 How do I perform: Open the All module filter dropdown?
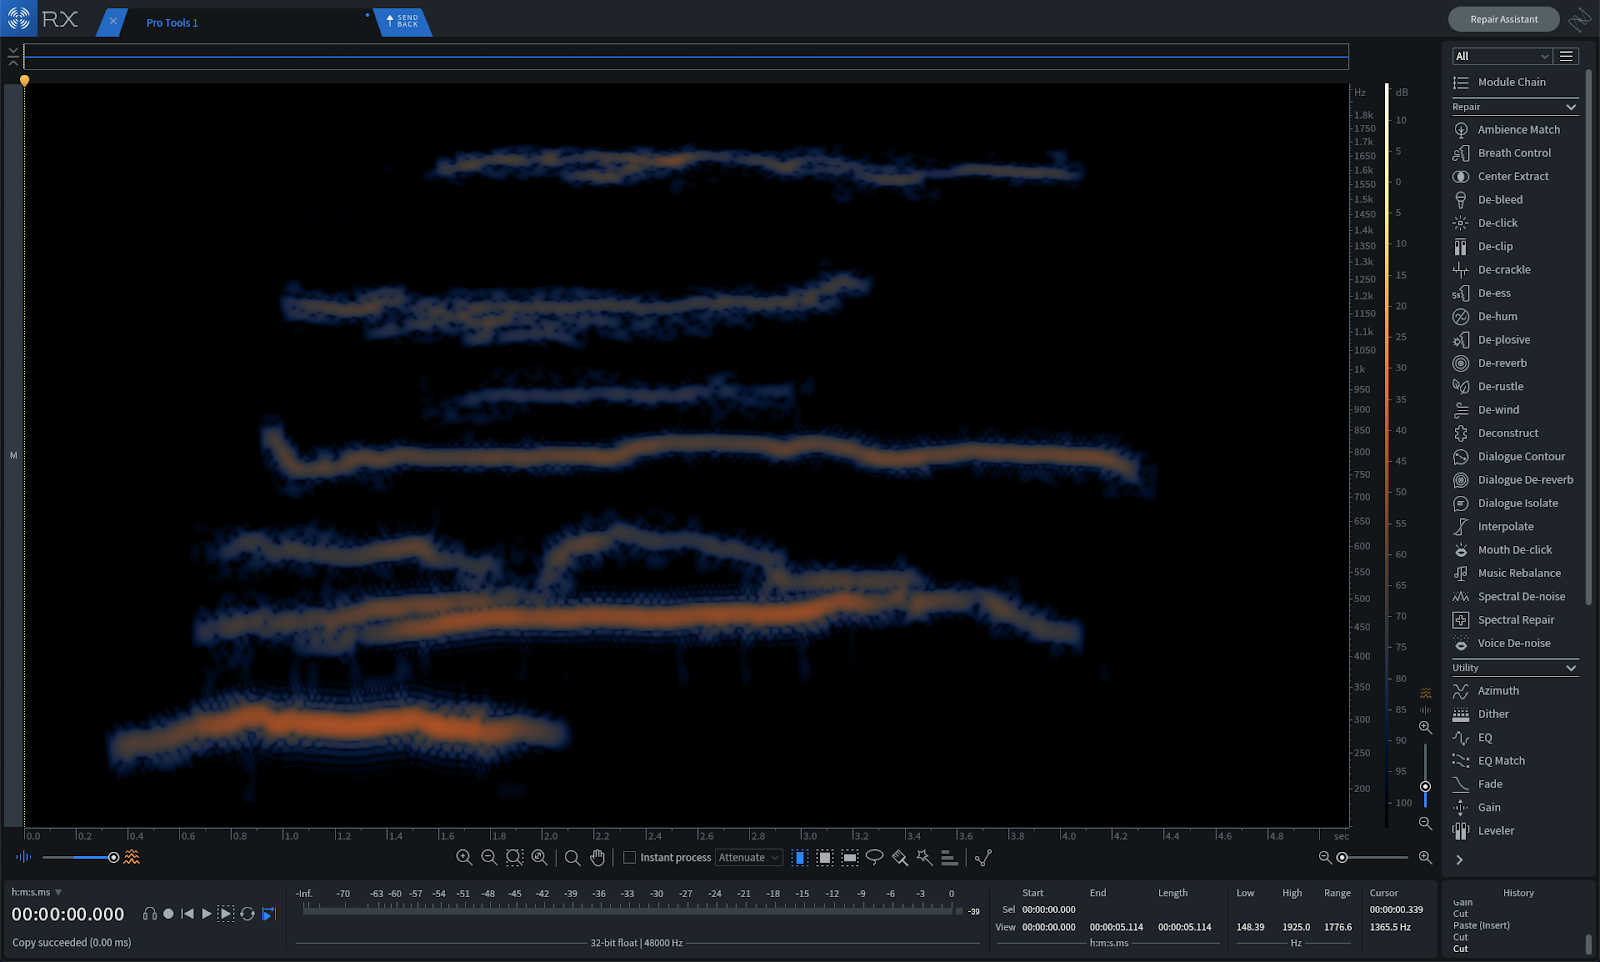1502,56
